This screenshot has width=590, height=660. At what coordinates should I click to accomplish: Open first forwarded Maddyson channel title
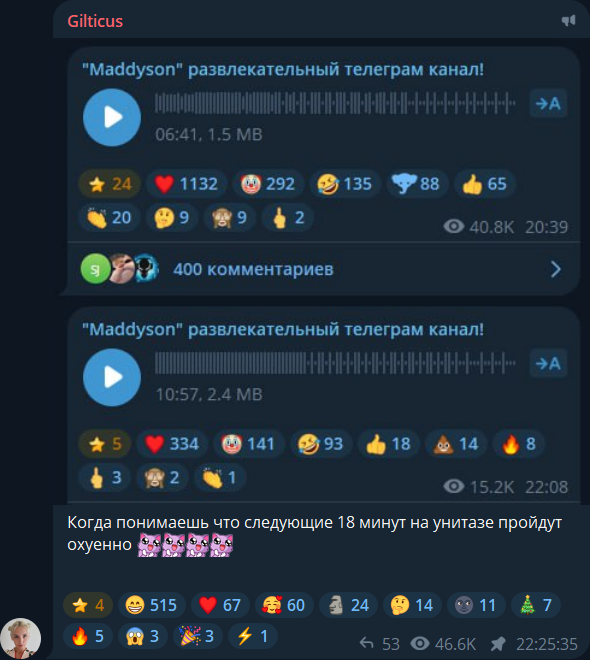(283, 69)
